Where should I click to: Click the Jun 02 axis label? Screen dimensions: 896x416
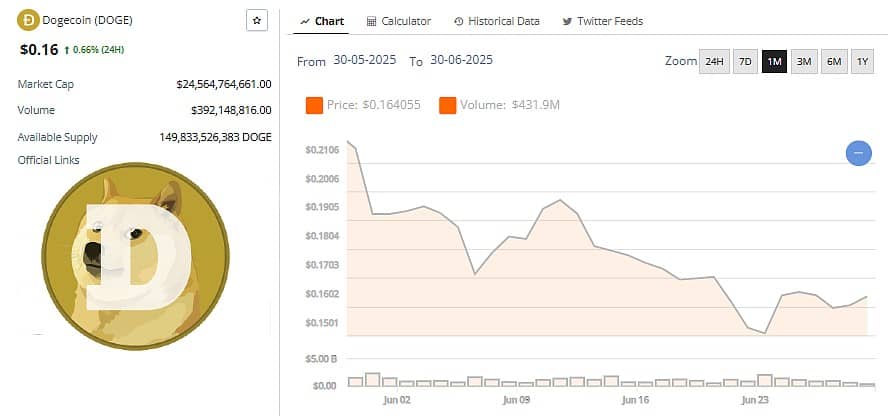[397, 400]
